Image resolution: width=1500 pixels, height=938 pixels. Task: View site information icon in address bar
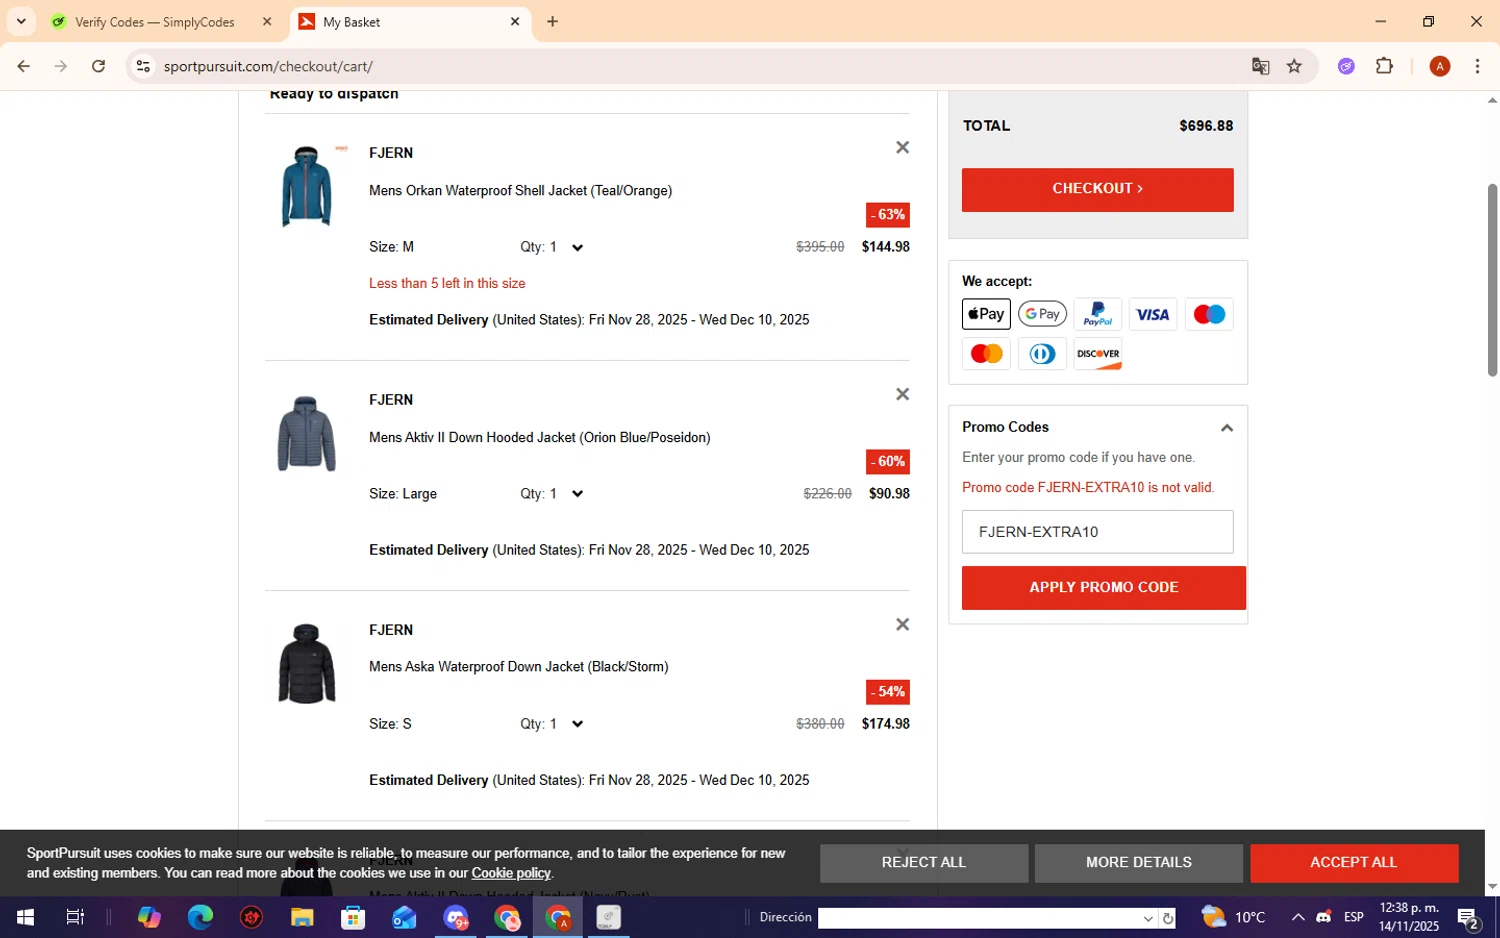click(x=143, y=66)
